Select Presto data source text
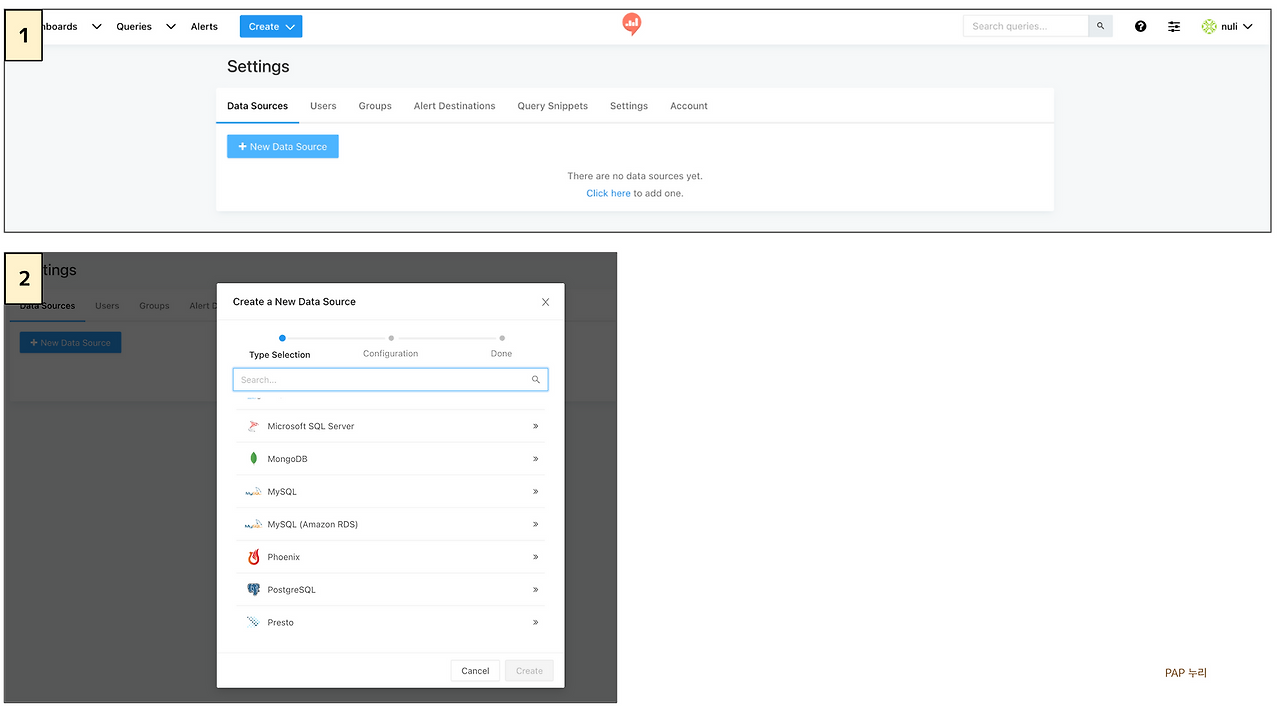 coord(281,622)
